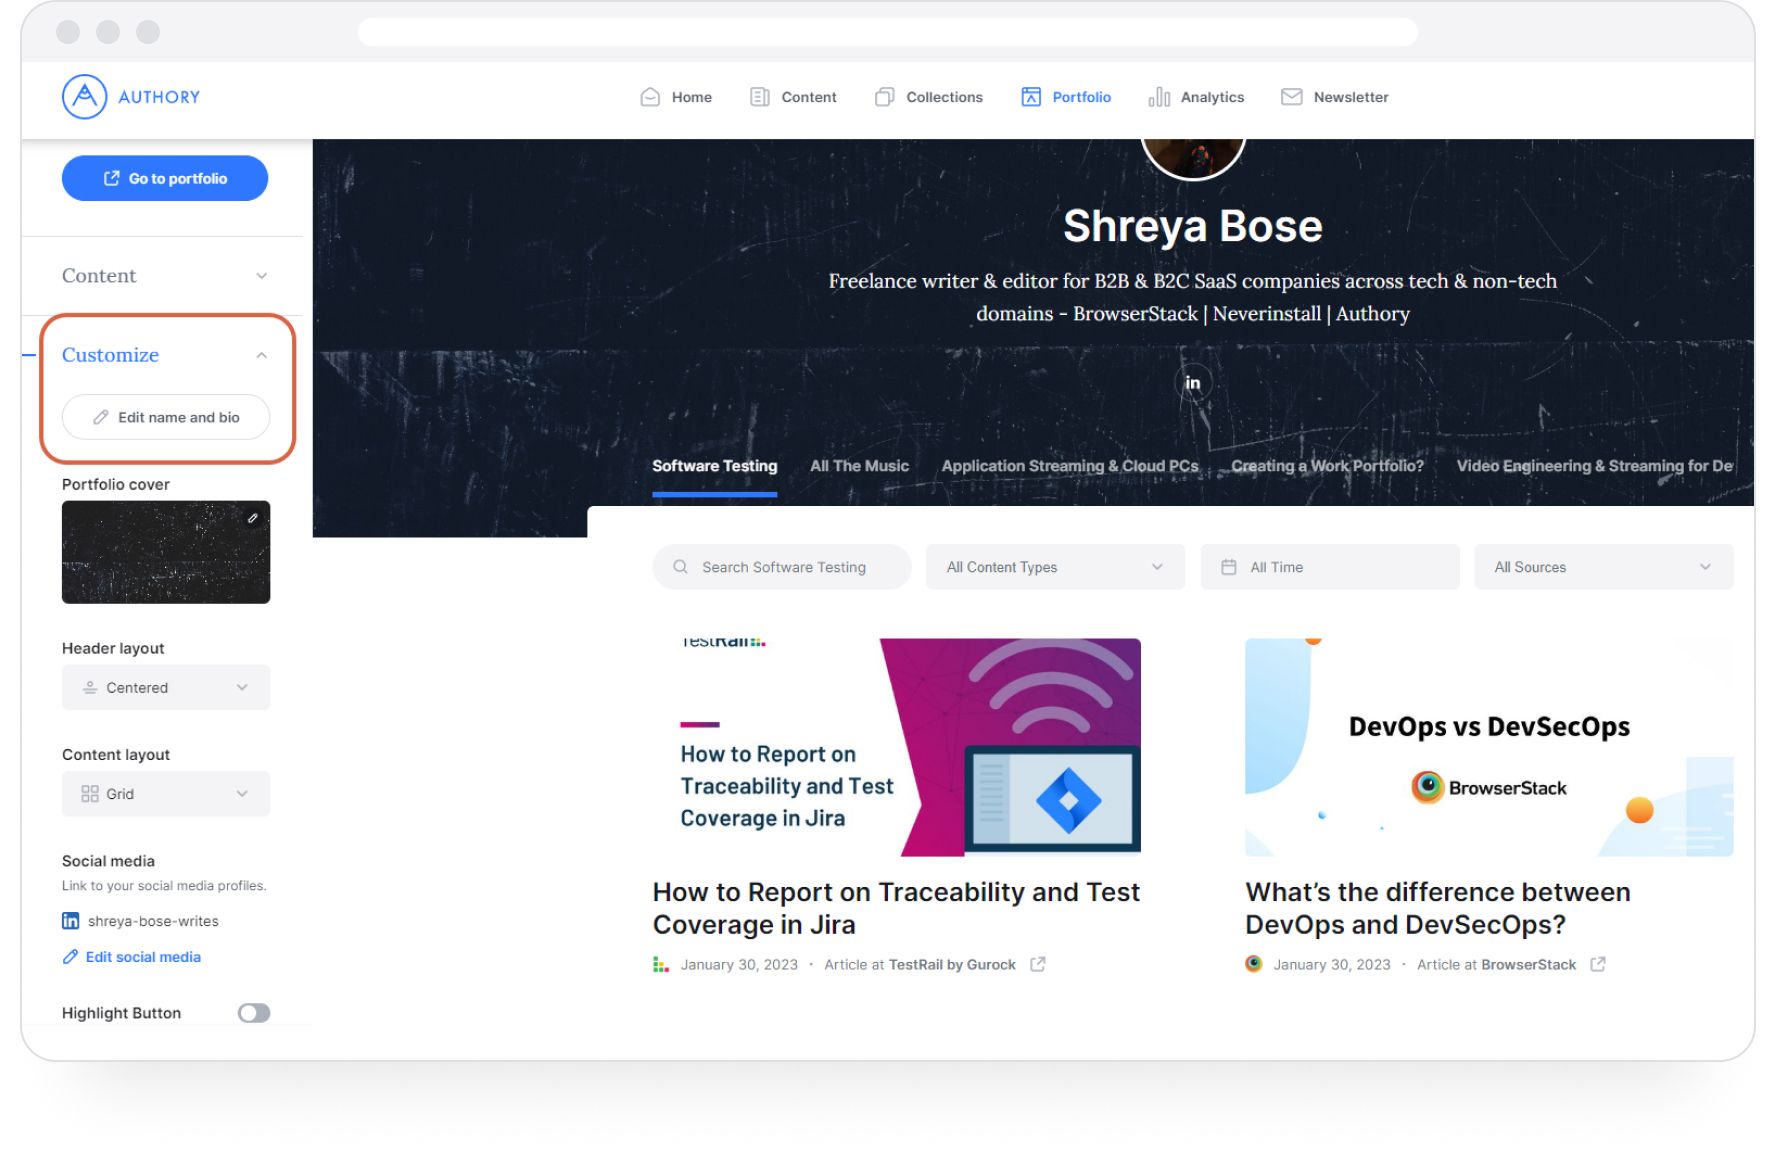1776x1162 pixels.
Task: Open Creating a Work Portfolio? tab
Action: (x=1327, y=466)
